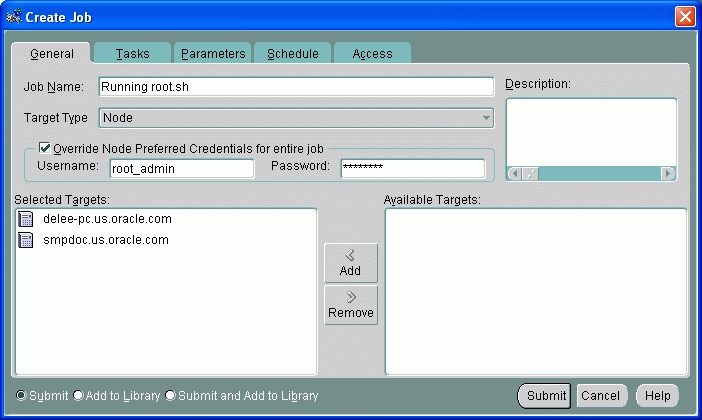This screenshot has width=702, height=420.
Task: Click the delee-pc.us.oracle.com node icon
Action: [26, 219]
